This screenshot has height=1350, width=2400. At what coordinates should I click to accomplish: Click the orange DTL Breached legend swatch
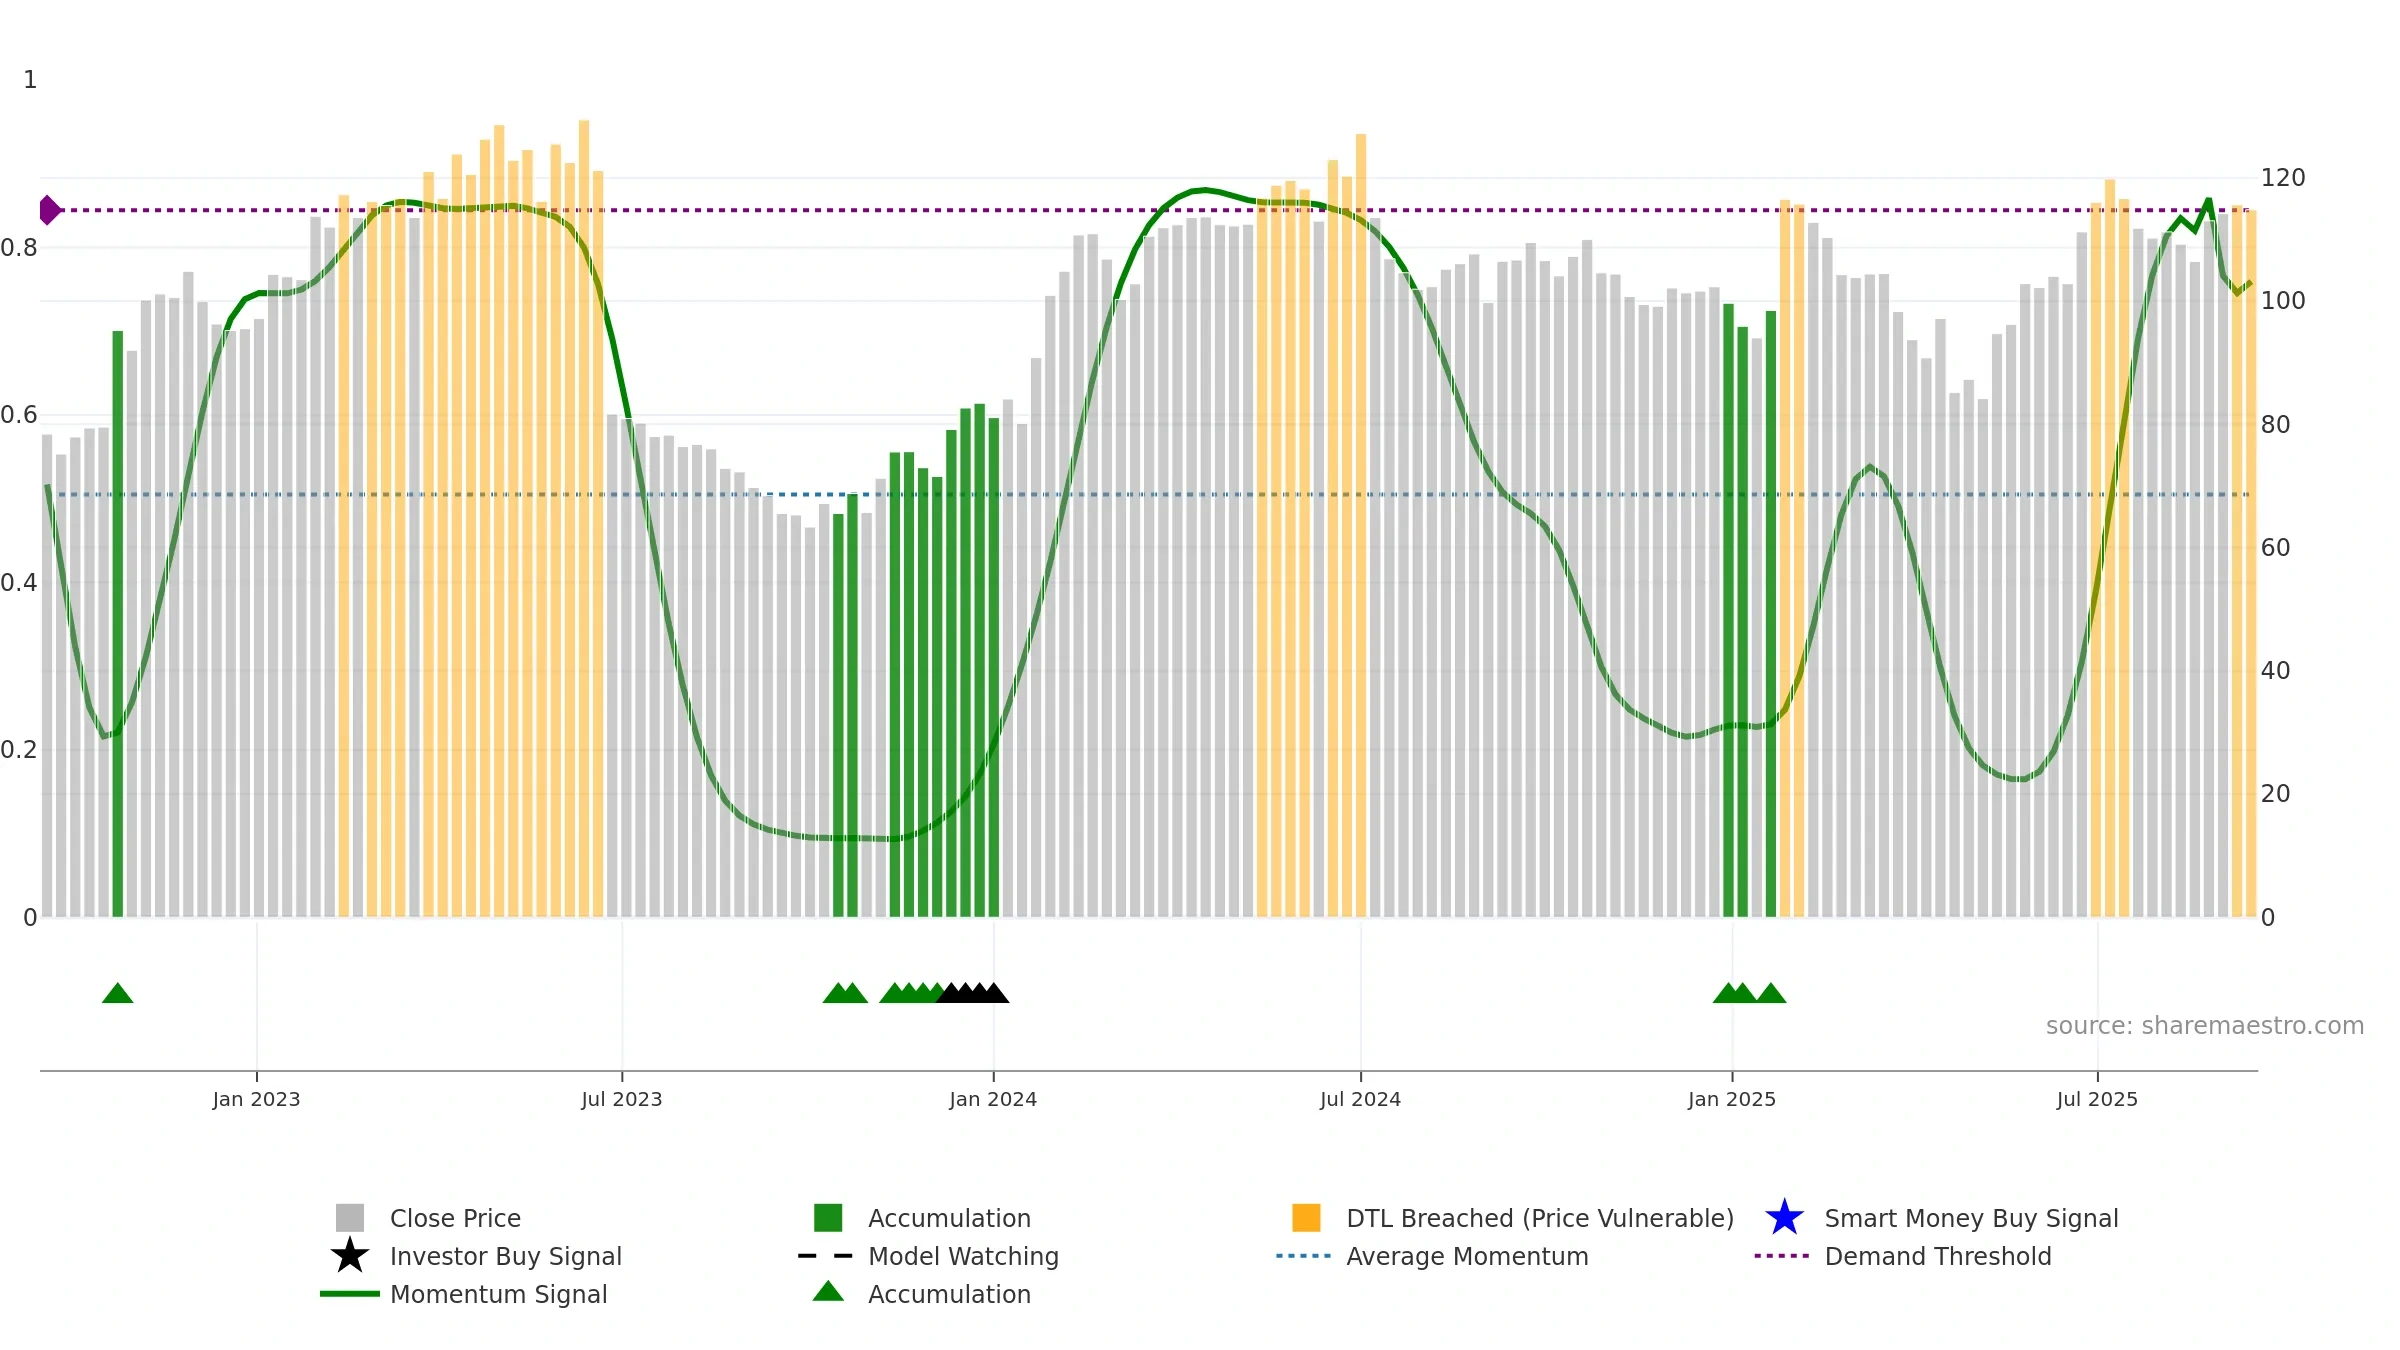click(1306, 1218)
